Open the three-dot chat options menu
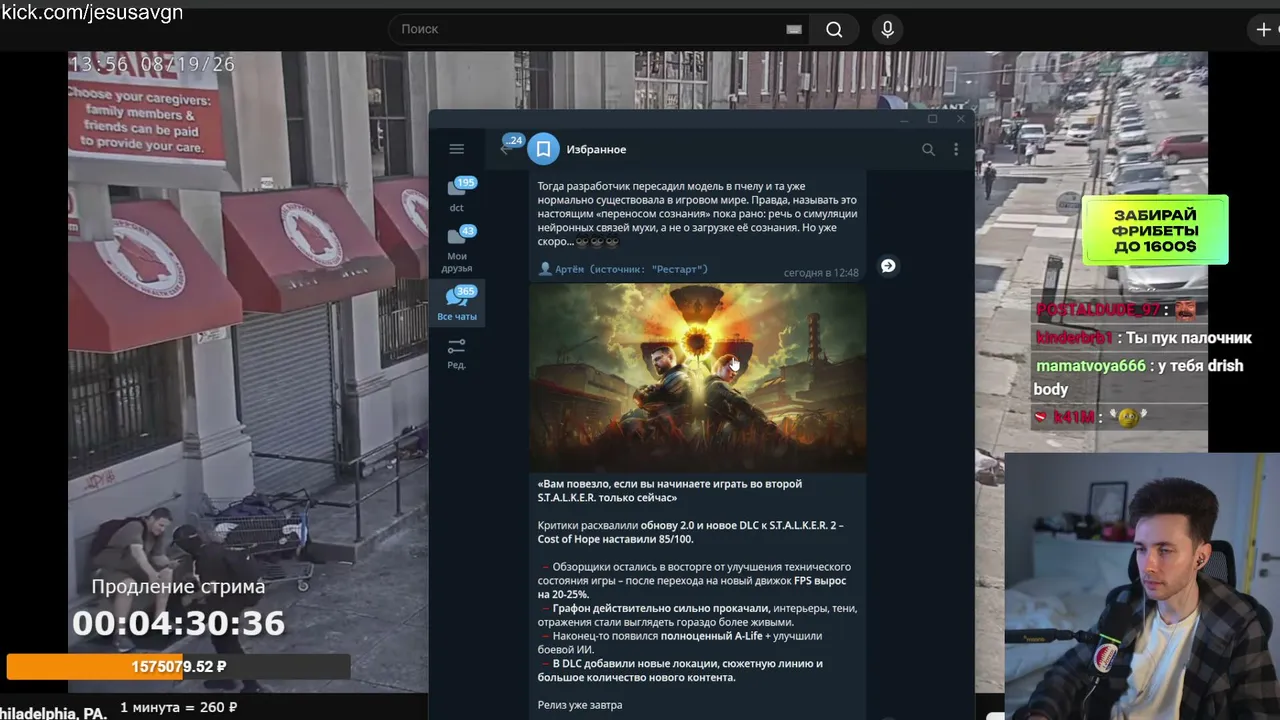This screenshot has width=1280, height=720. pos(956,149)
